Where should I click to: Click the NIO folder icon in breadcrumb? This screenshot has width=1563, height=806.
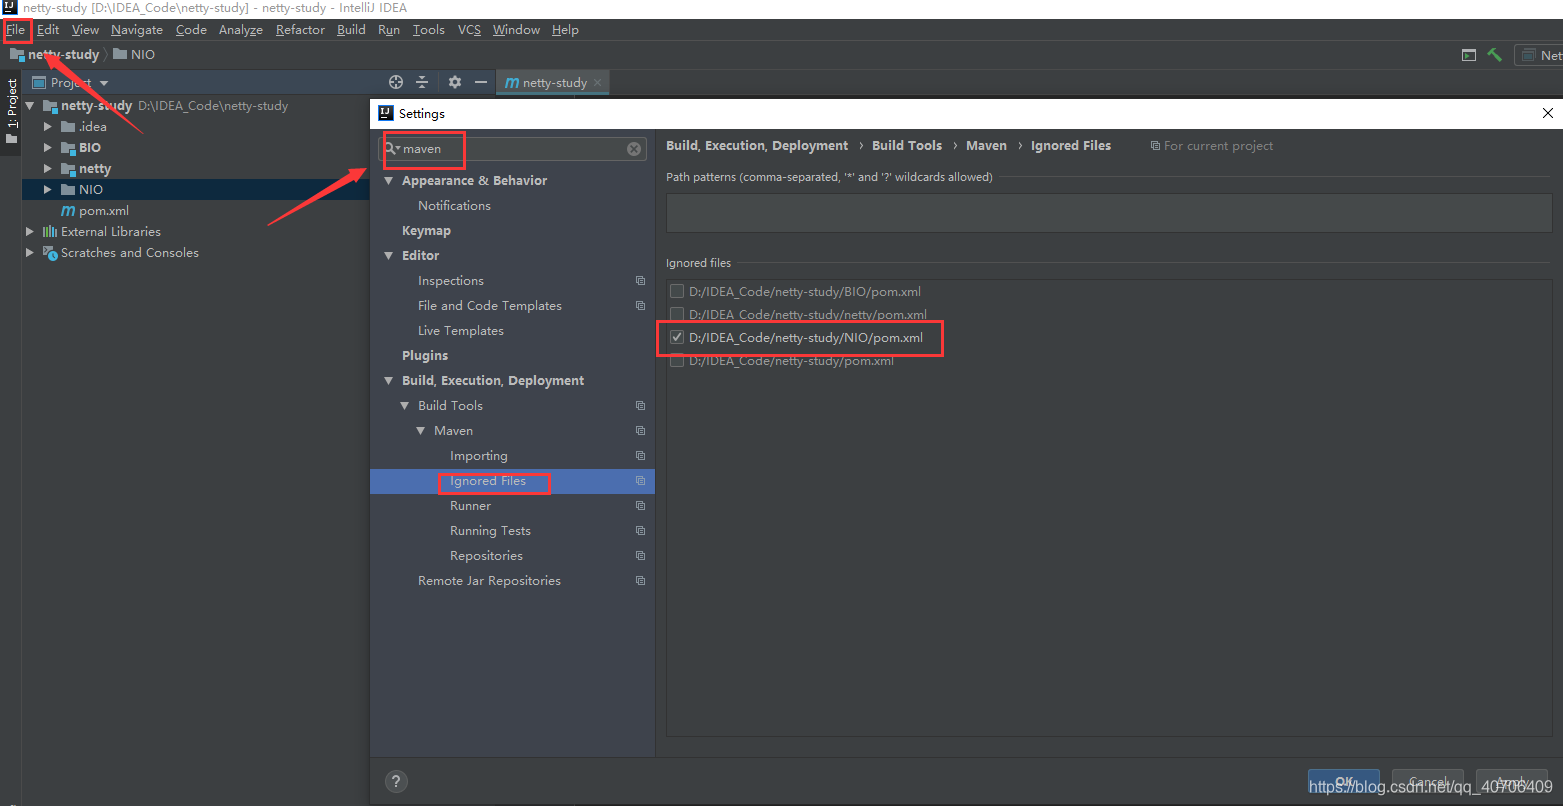[120, 55]
